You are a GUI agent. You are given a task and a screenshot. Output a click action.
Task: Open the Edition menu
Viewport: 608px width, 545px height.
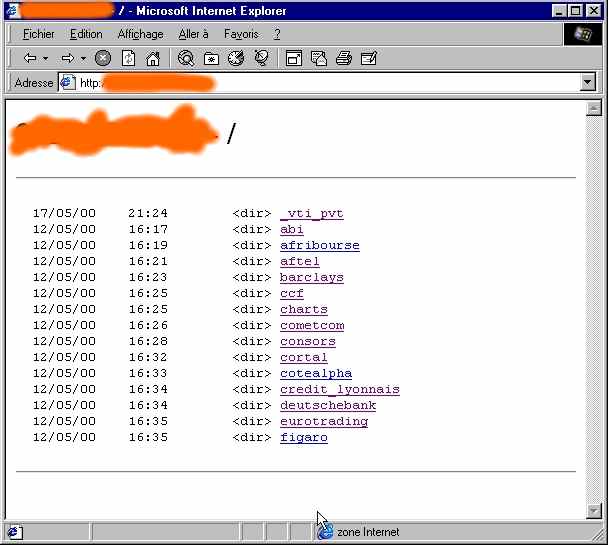pyautogui.click(x=86, y=34)
